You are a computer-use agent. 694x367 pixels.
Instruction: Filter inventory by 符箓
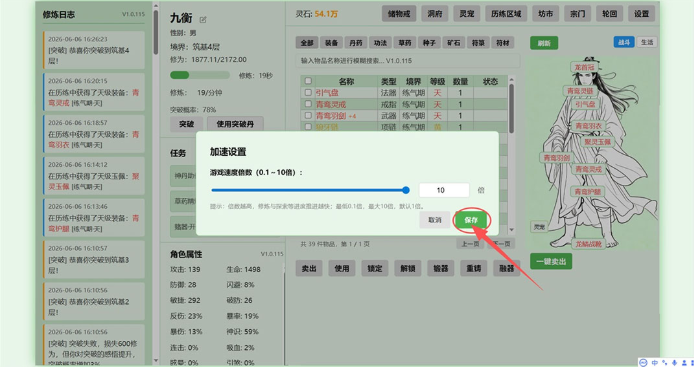pyautogui.click(x=478, y=42)
